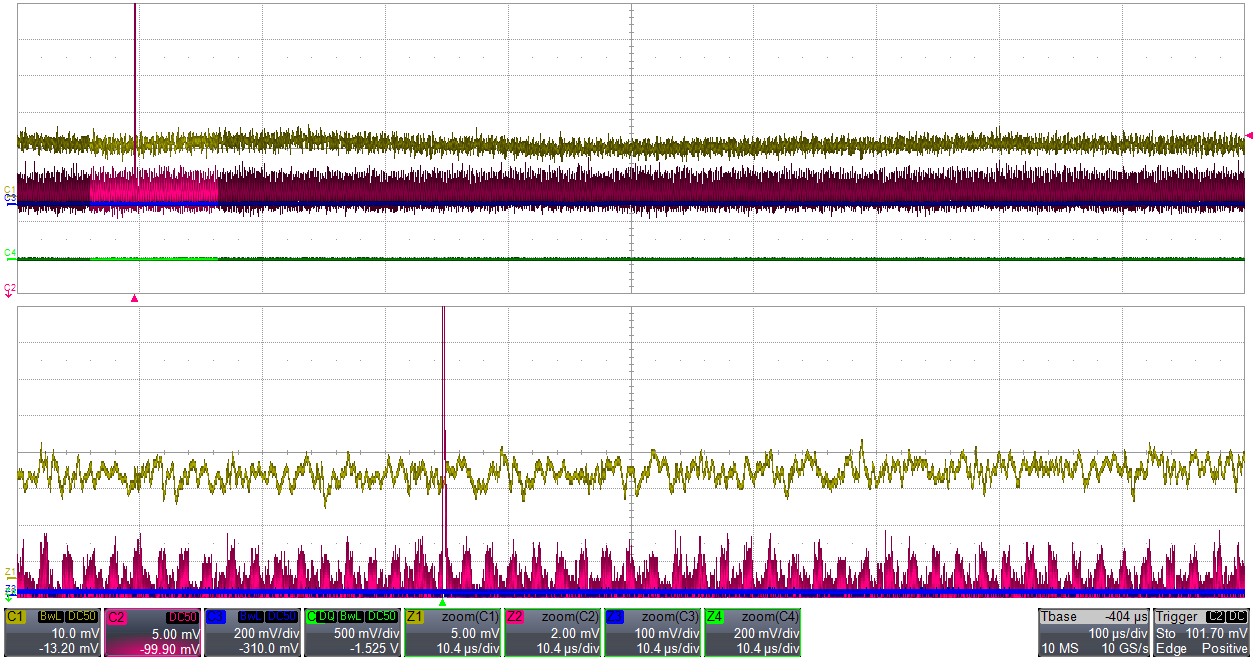Click the 200 mV/div scale in Z4 box
The height and width of the screenshot is (658, 1255).
click(x=766, y=633)
